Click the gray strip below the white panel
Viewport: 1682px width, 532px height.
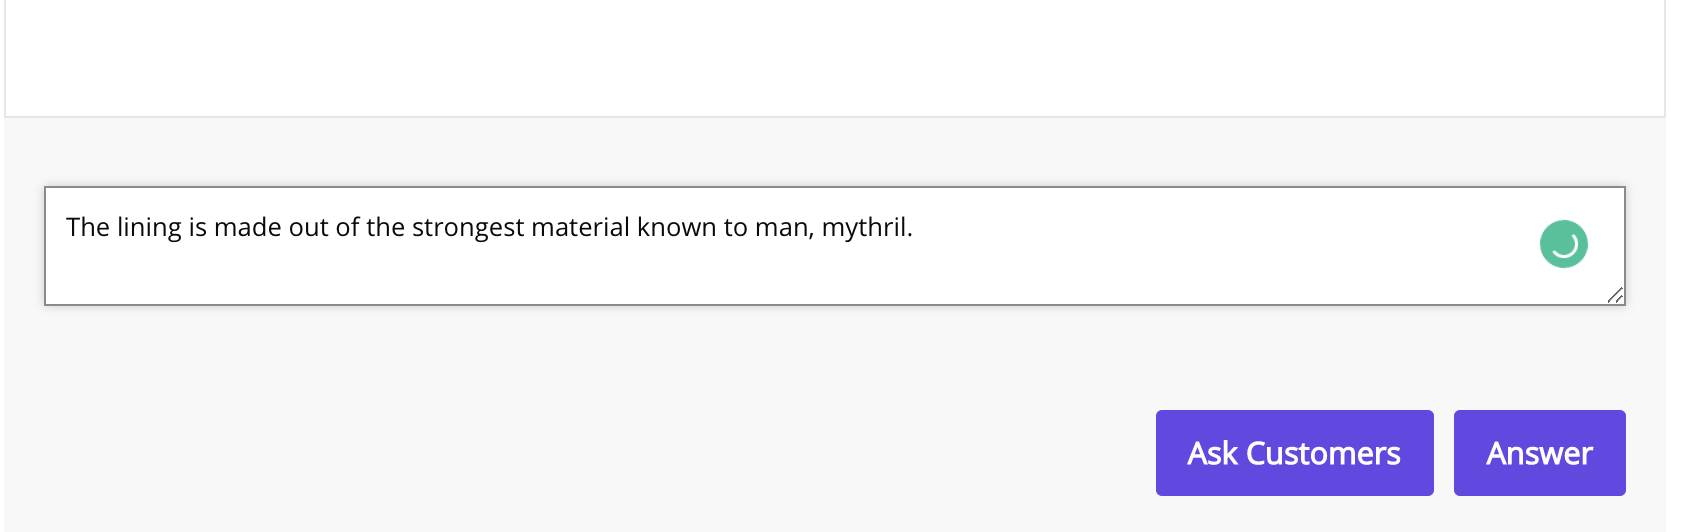pos(834,150)
